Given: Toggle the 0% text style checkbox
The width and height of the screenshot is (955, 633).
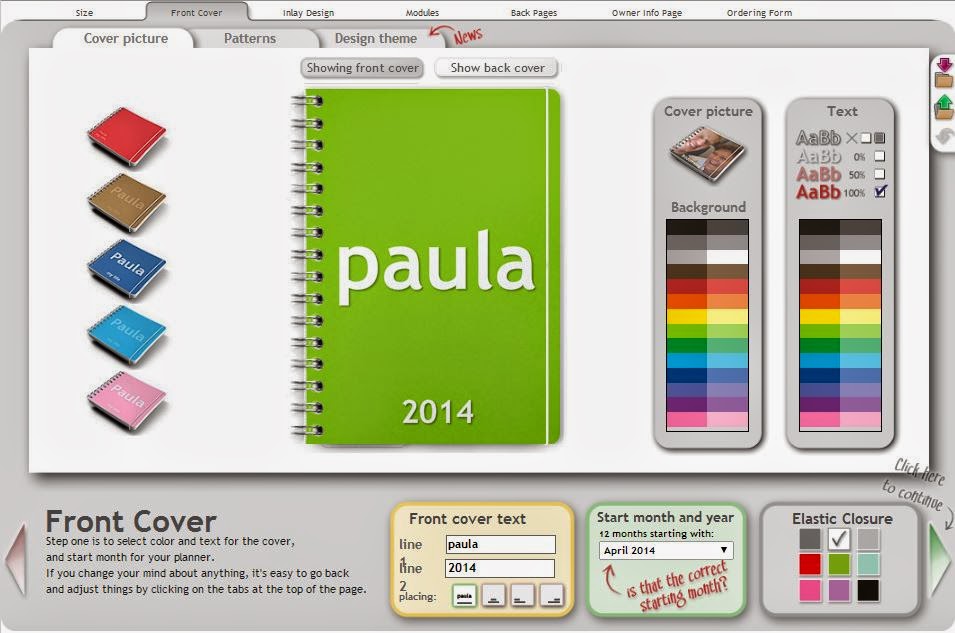Looking at the screenshot, I should [879, 156].
